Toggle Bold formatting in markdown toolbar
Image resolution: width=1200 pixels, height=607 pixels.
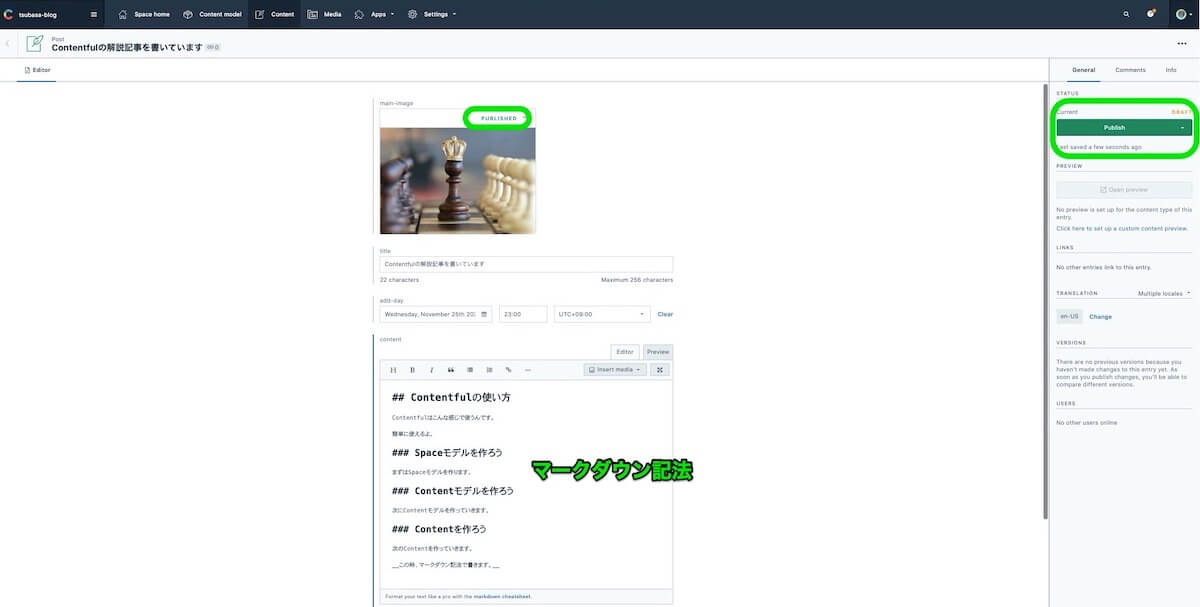(412, 370)
